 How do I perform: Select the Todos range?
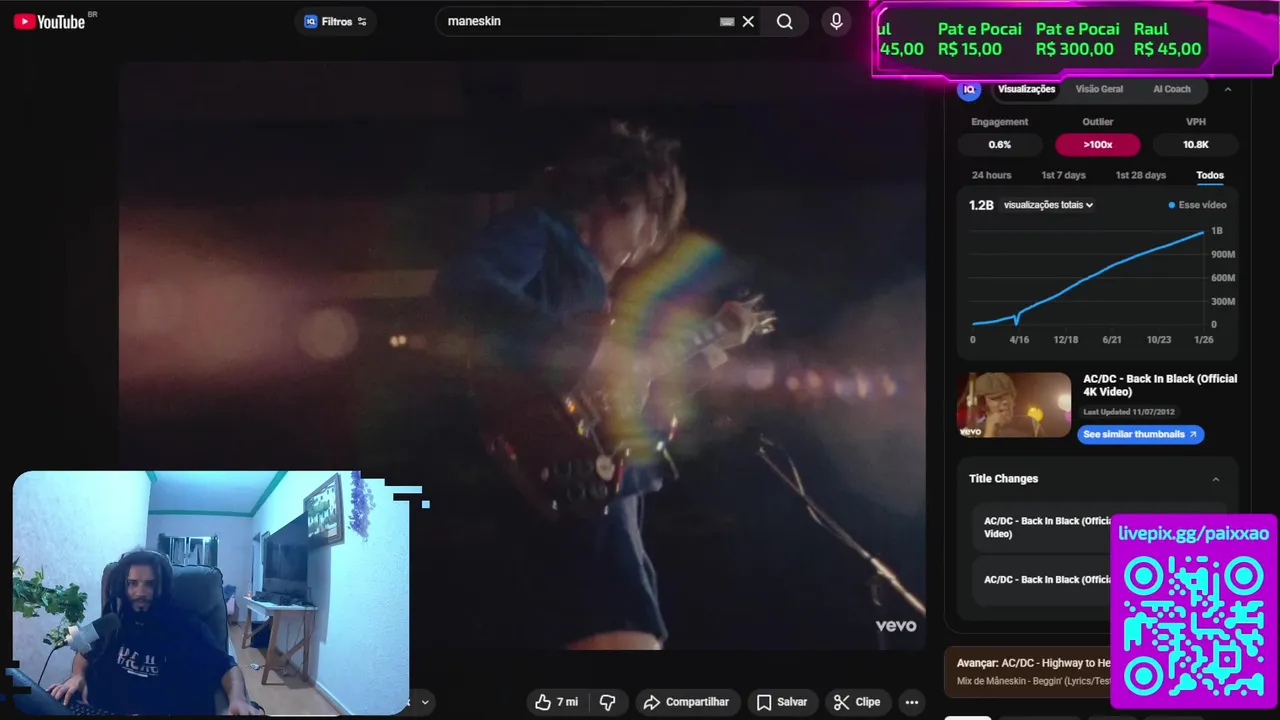coord(1210,175)
